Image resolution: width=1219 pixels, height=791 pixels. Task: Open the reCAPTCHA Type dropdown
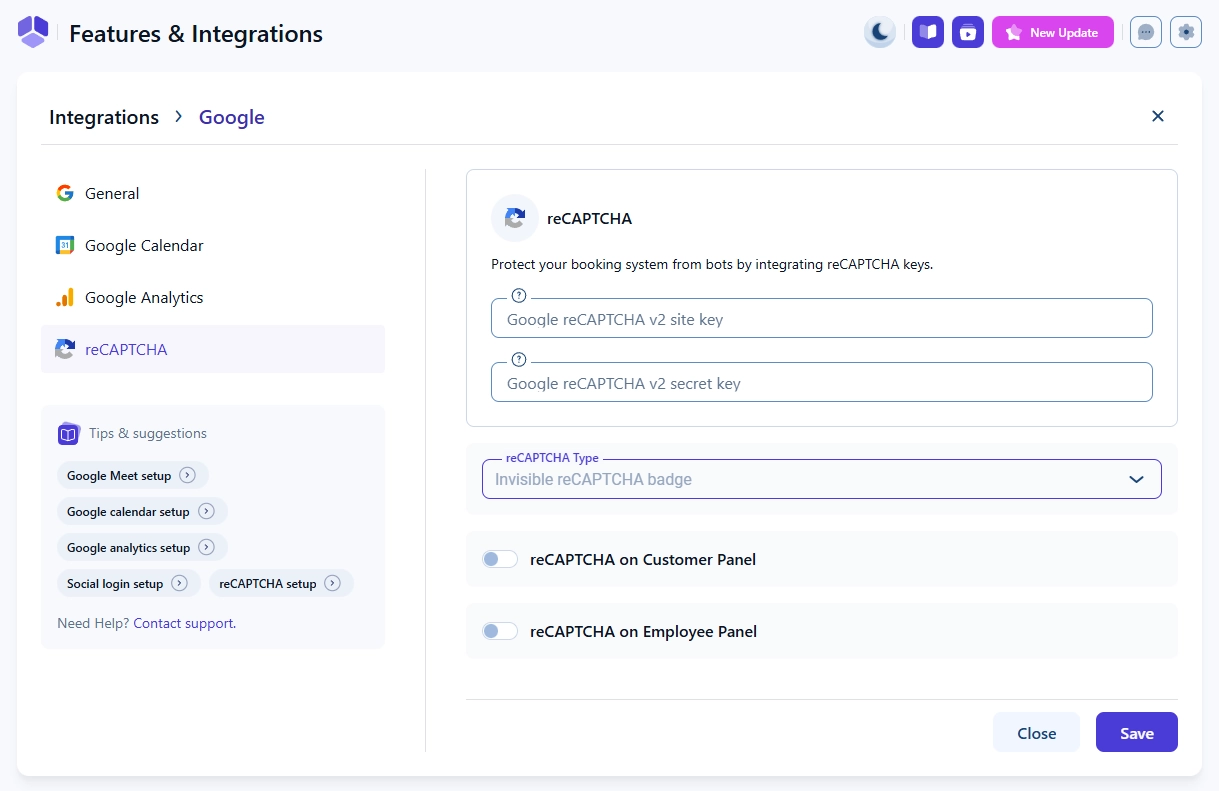tap(821, 479)
